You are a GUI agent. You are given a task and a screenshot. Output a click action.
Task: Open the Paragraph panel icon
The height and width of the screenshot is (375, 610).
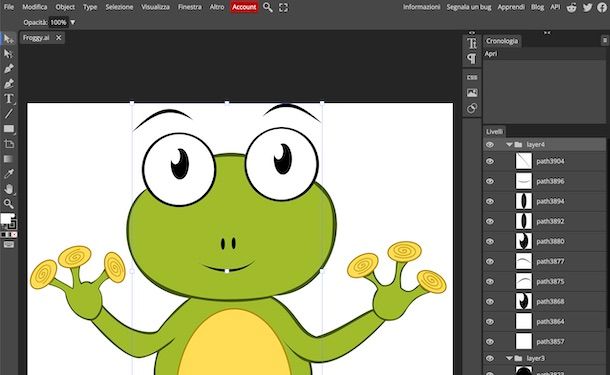pyautogui.click(x=472, y=59)
